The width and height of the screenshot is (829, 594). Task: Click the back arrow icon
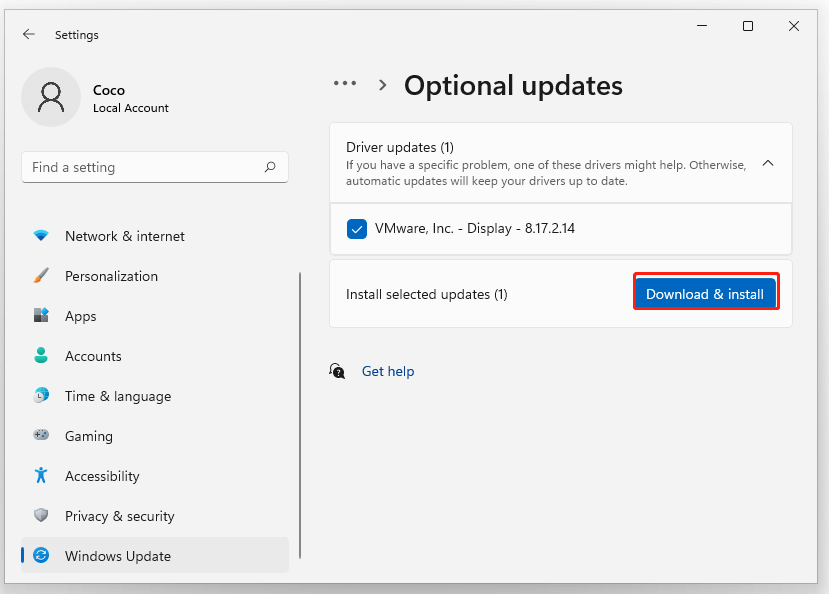tap(29, 35)
